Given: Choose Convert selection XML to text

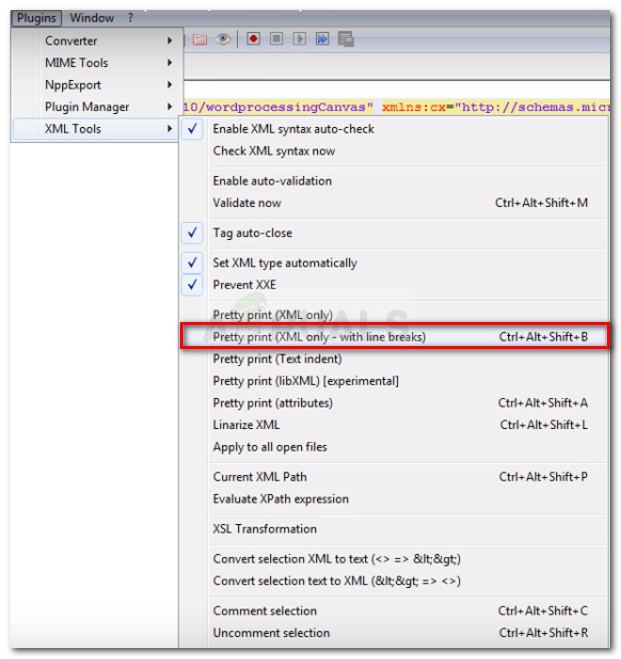Looking at the screenshot, I should pyautogui.click(x=394, y=559).
